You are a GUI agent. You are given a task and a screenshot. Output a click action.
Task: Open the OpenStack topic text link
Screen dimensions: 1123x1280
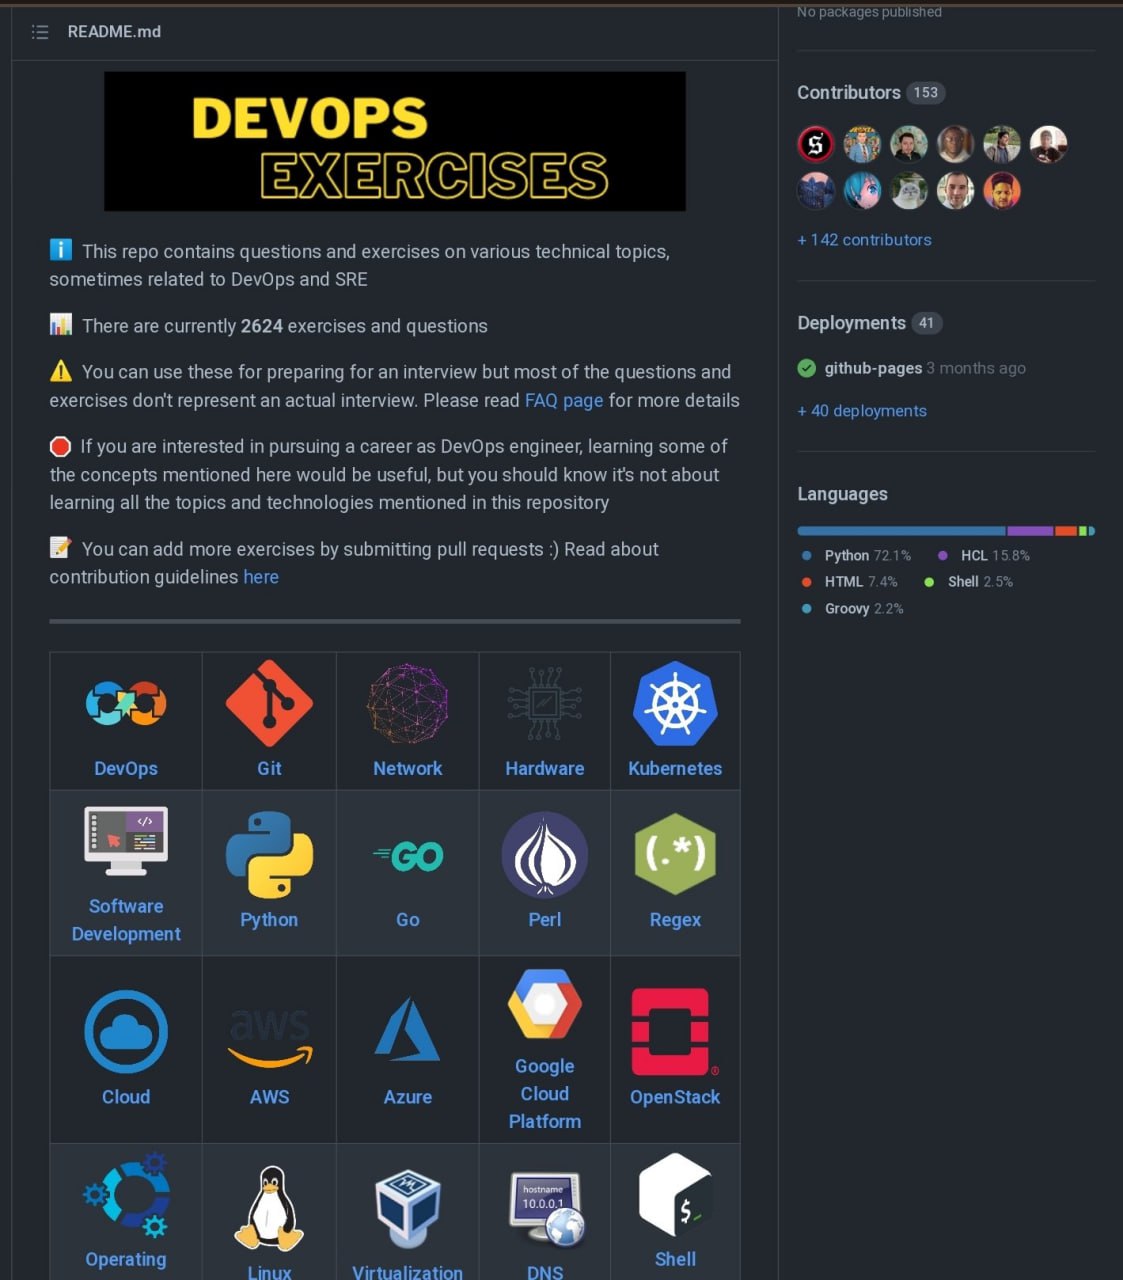click(x=675, y=1097)
